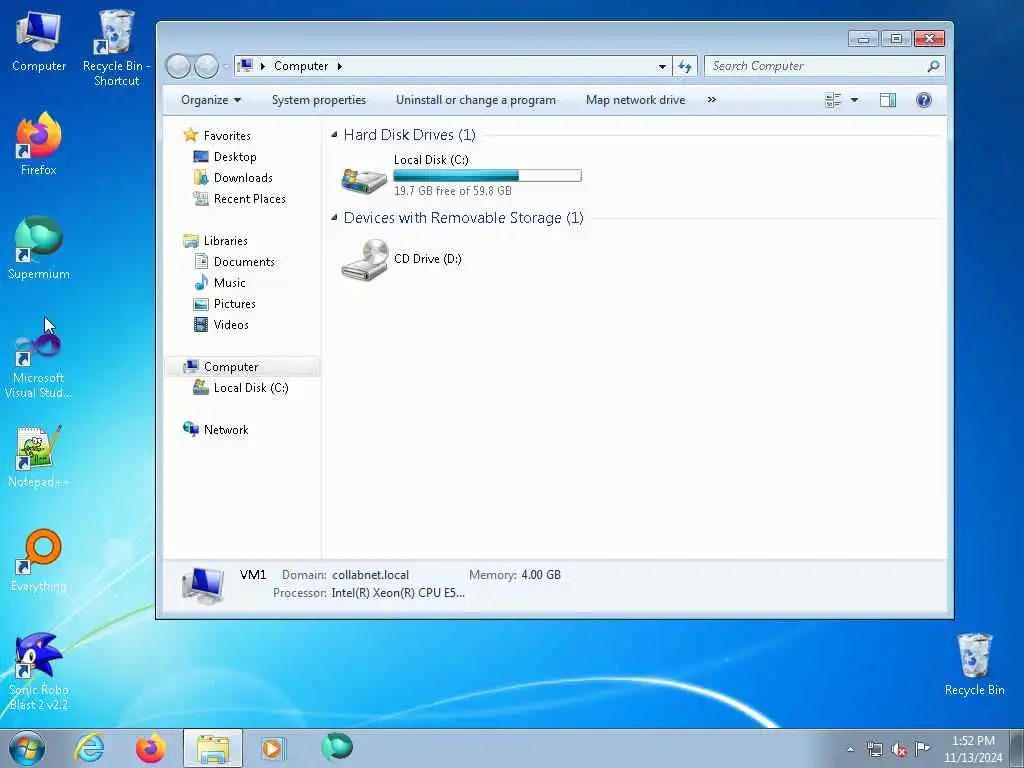Click the Hard Disk Drives group header
The image size is (1024, 768).
(x=409, y=135)
